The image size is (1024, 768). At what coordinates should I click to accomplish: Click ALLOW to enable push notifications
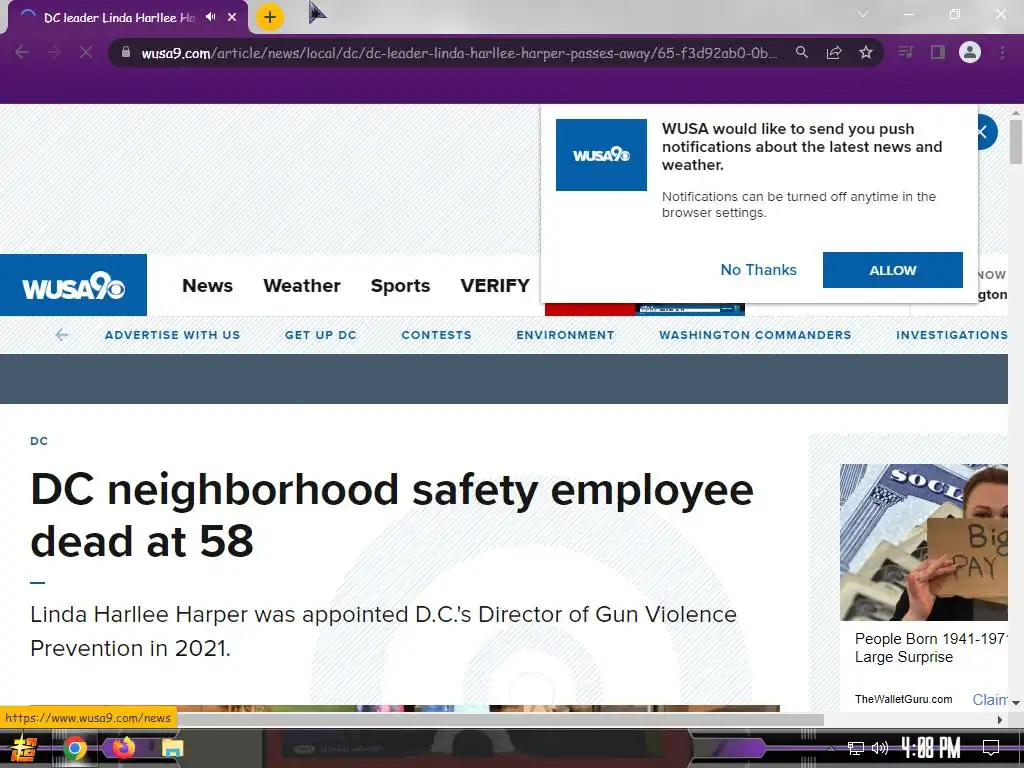pyautogui.click(x=893, y=270)
